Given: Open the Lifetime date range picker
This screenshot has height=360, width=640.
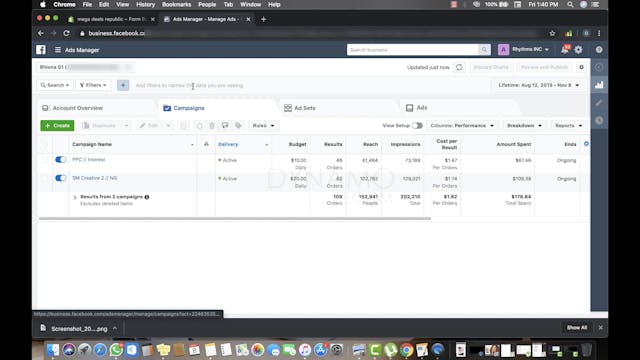Looking at the screenshot, I should (x=538, y=85).
